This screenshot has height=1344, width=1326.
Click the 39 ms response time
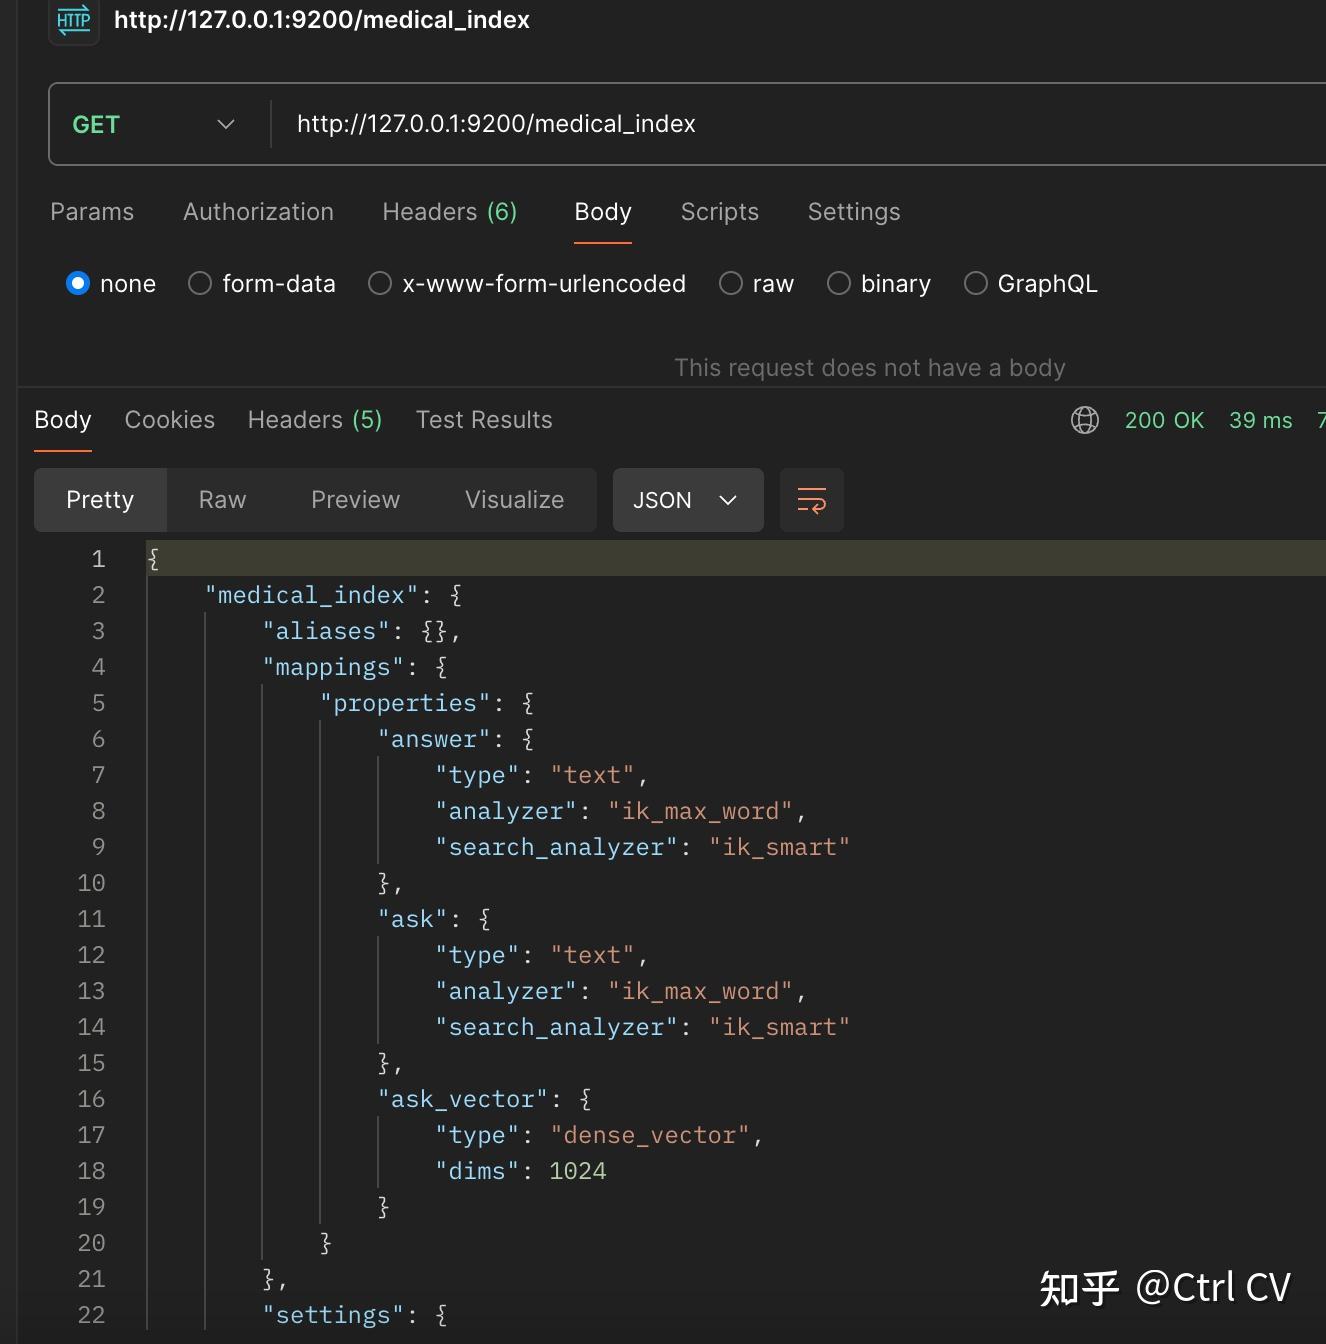click(1261, 420)
